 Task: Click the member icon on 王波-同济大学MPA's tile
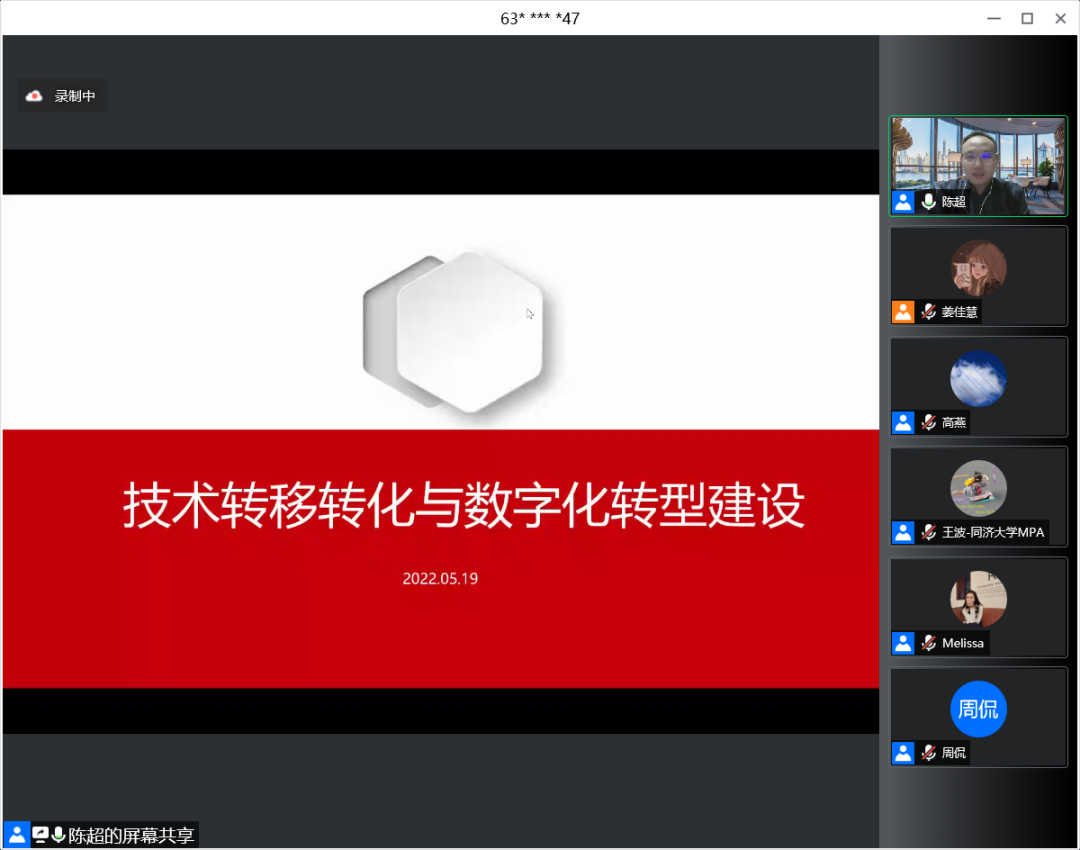coord(903,533)
